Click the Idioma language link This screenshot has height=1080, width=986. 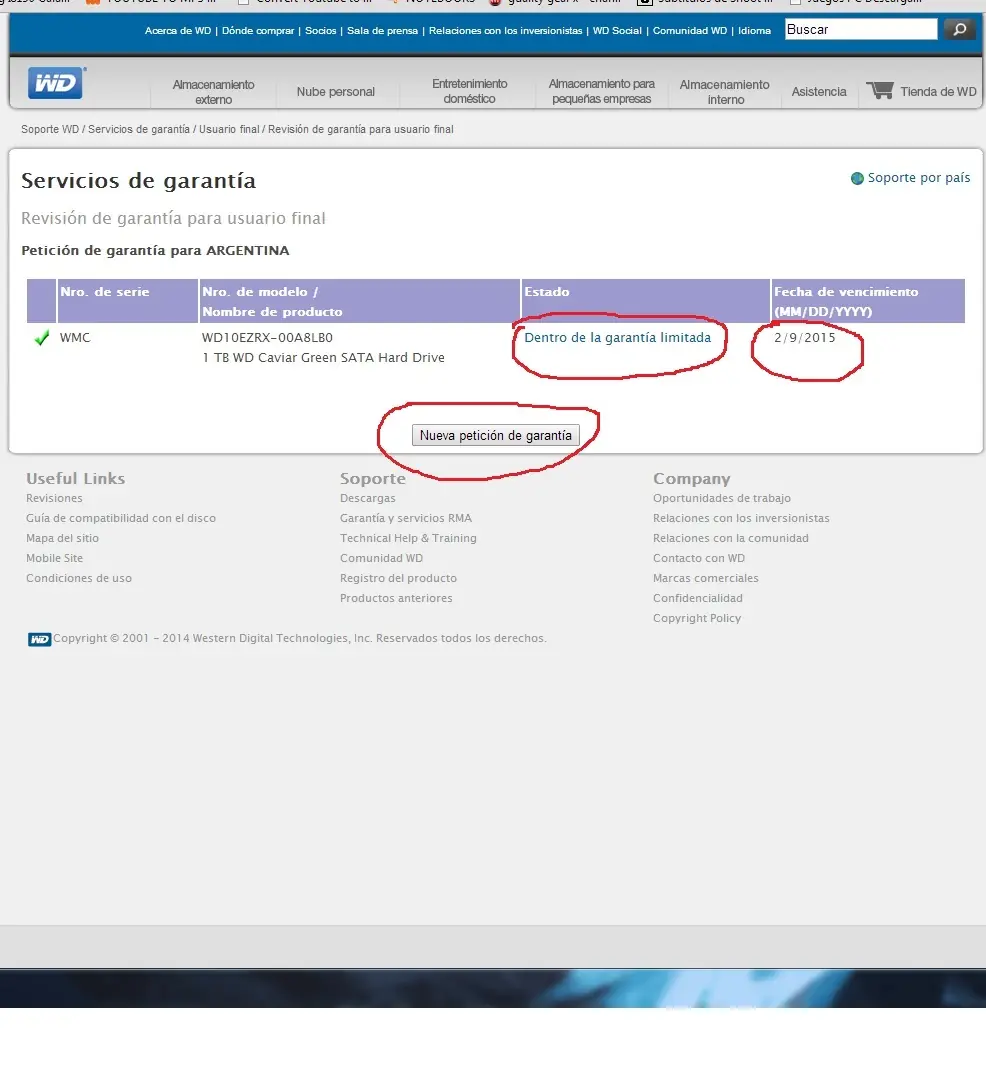point(755,30)
